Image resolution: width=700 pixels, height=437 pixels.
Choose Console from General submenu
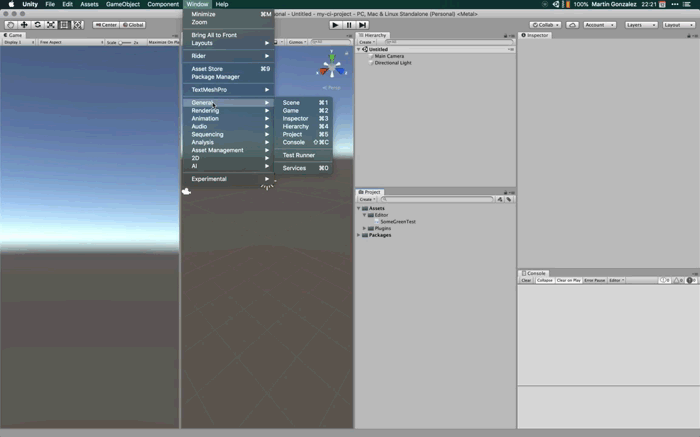(304, 142)
